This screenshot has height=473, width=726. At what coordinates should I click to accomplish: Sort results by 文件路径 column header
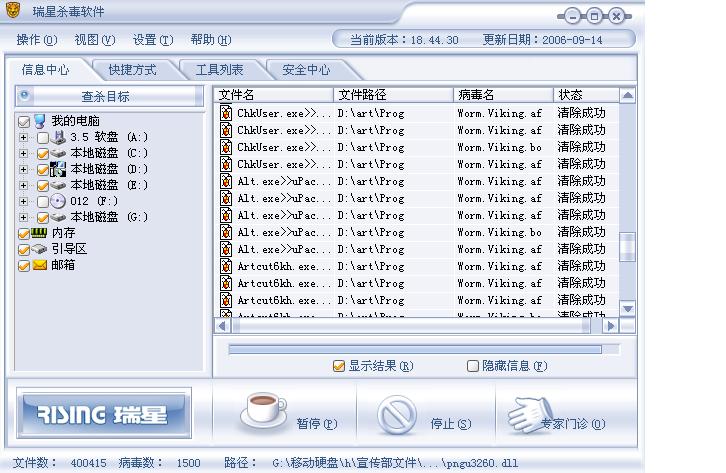tap(393, 95)
